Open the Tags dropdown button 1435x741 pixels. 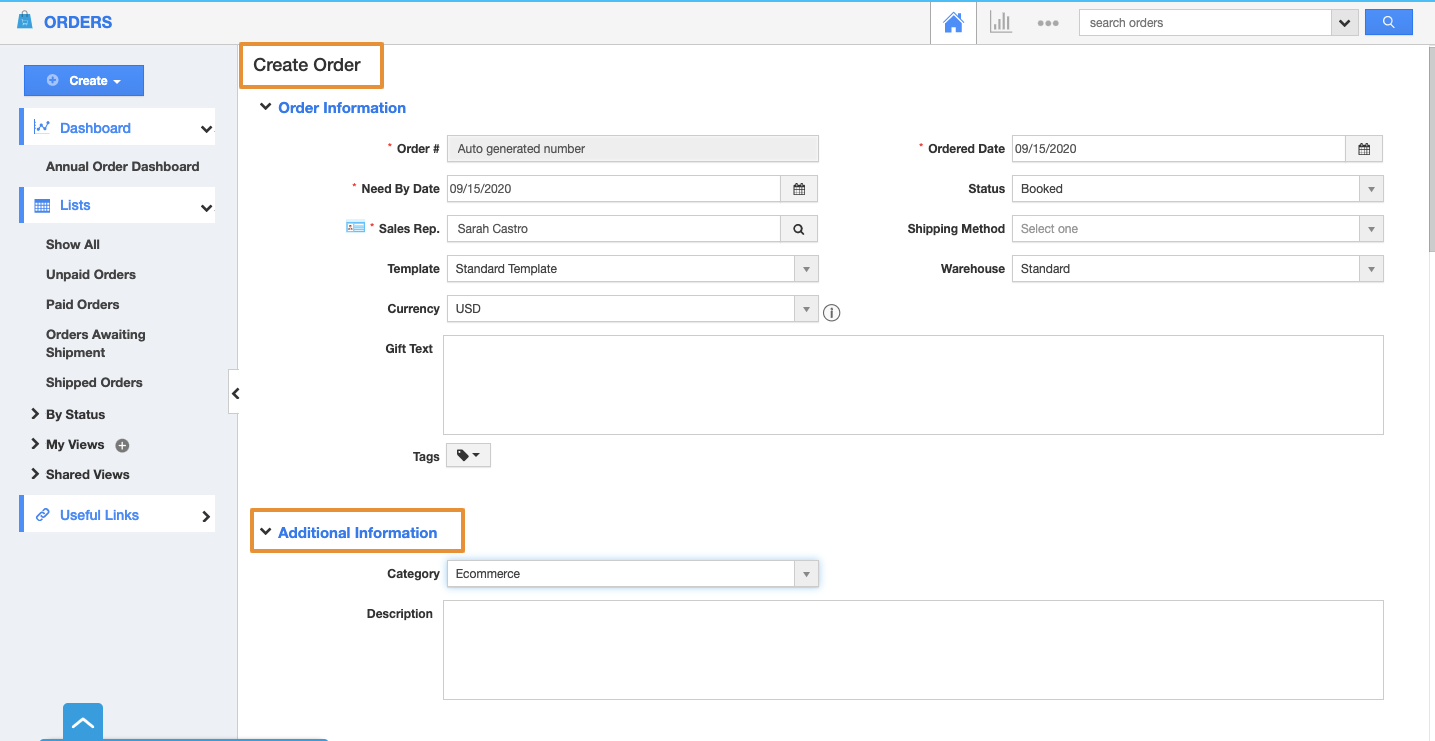[468, 456]
